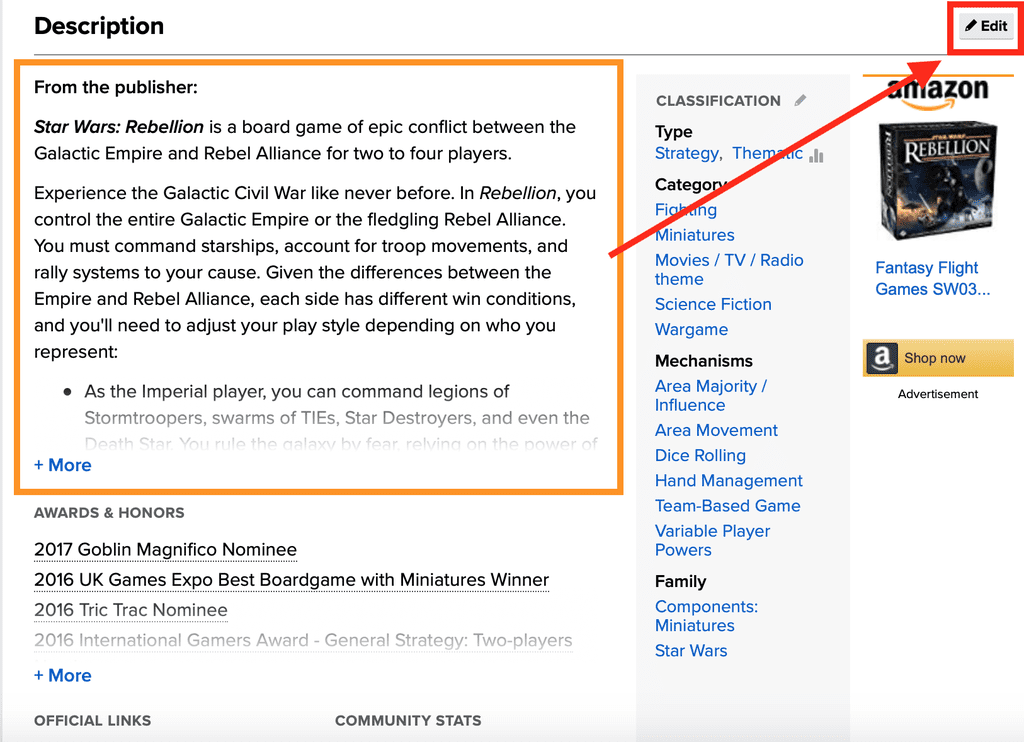Click the pencil icon next to Classification
1024x742 pixels.
[801, 101]
